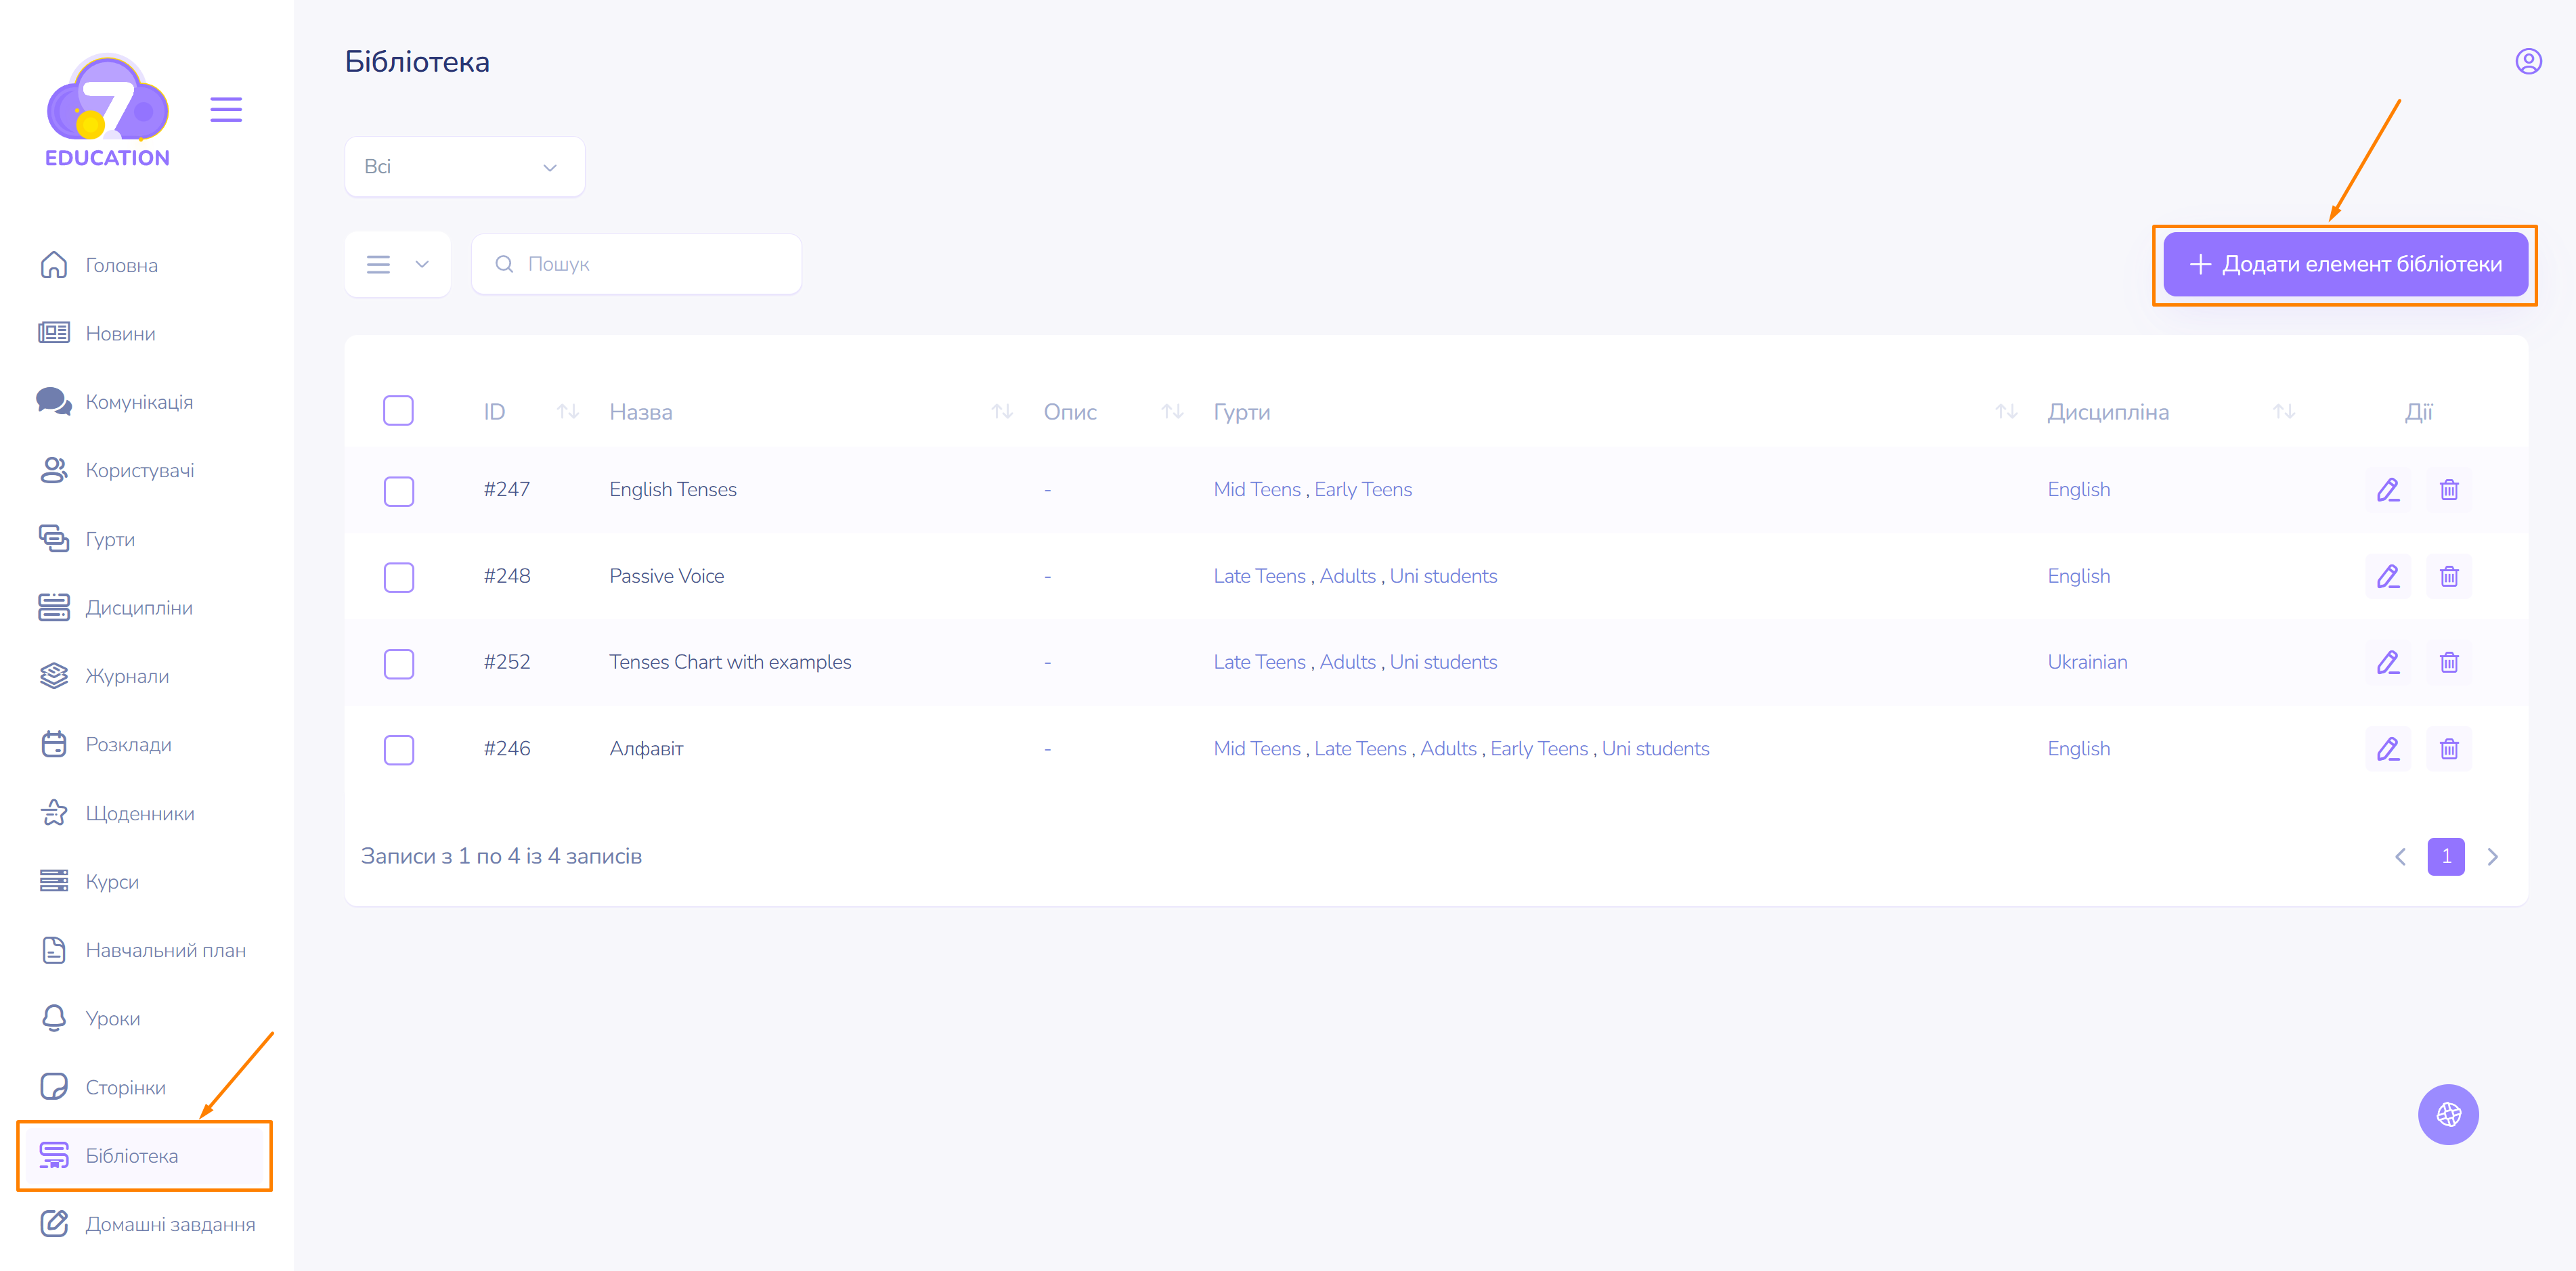
Task: Go to next page arrow in pagination
Action: [2492, 857]
